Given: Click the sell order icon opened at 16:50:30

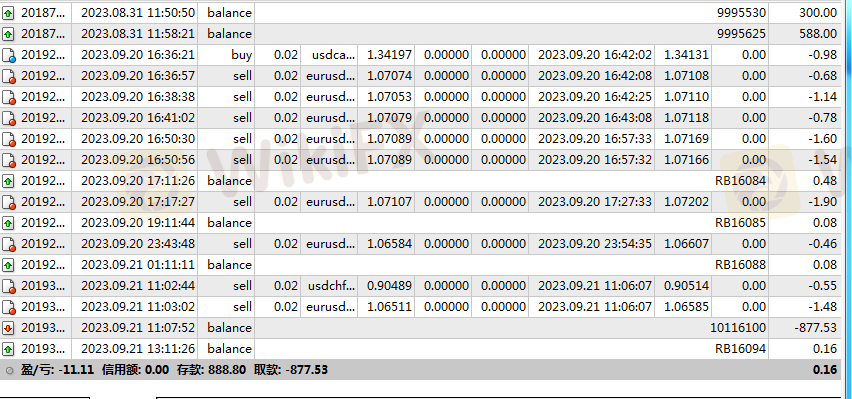Looking at the screenshot, I should coord(9,139).
